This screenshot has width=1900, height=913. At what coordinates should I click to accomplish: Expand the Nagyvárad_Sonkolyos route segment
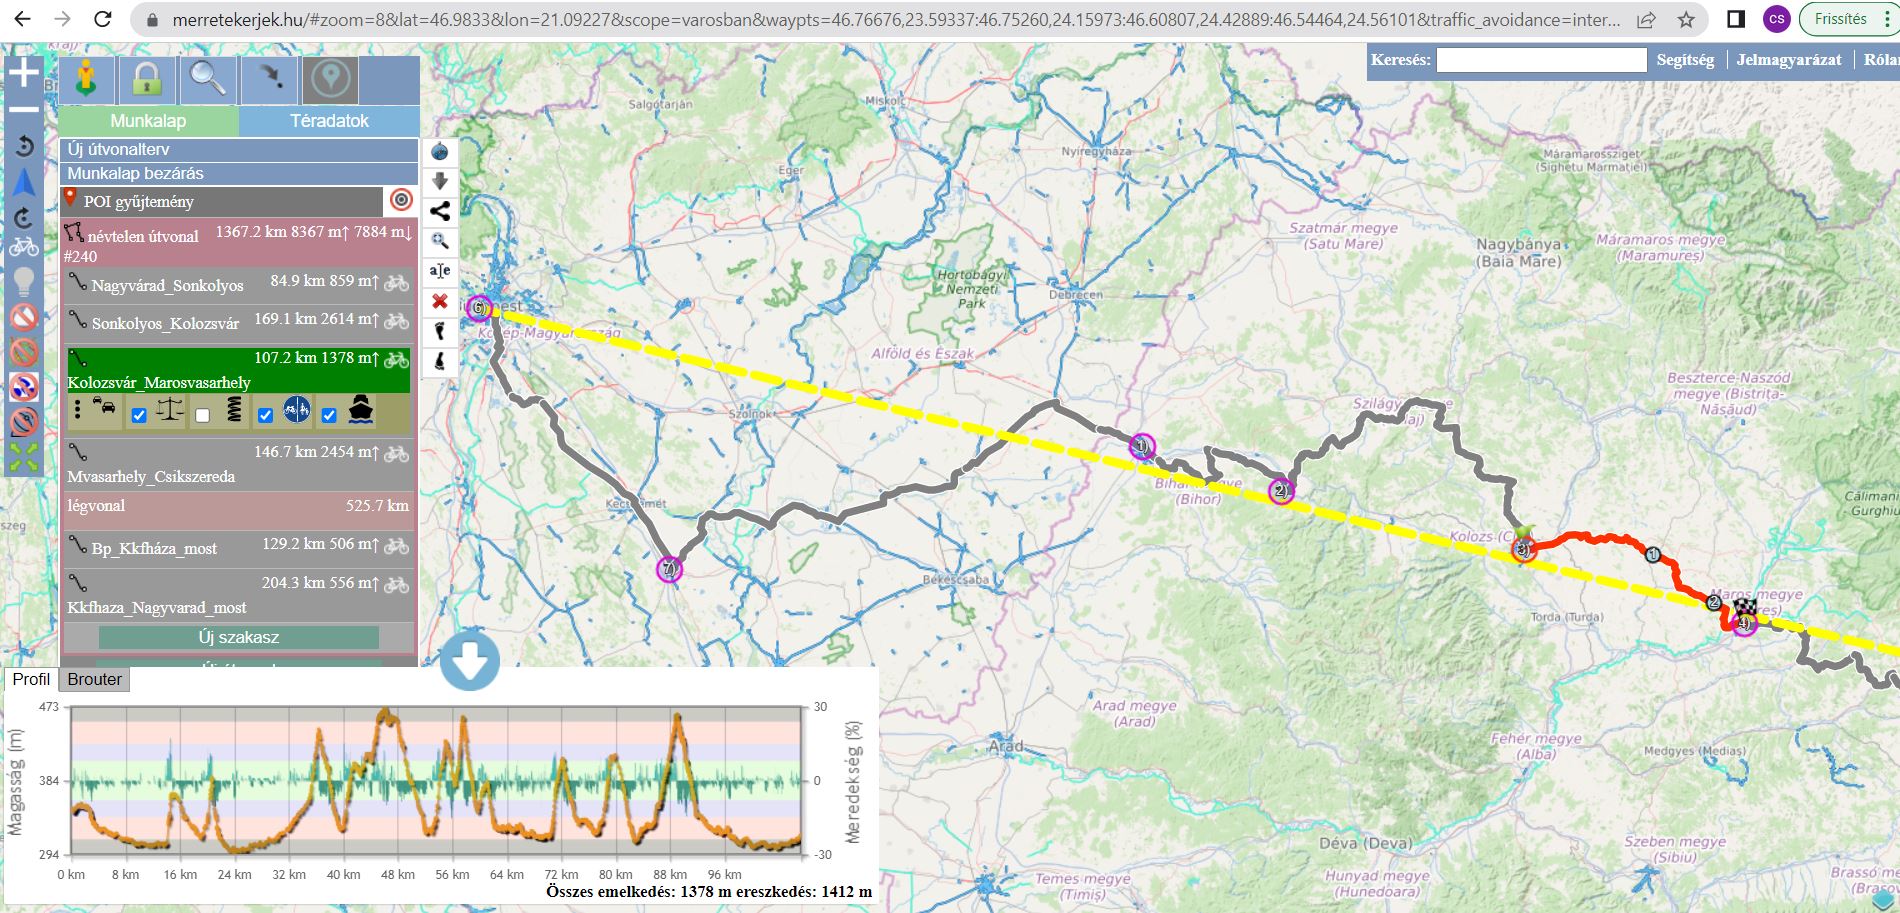[x=167, y=285]
